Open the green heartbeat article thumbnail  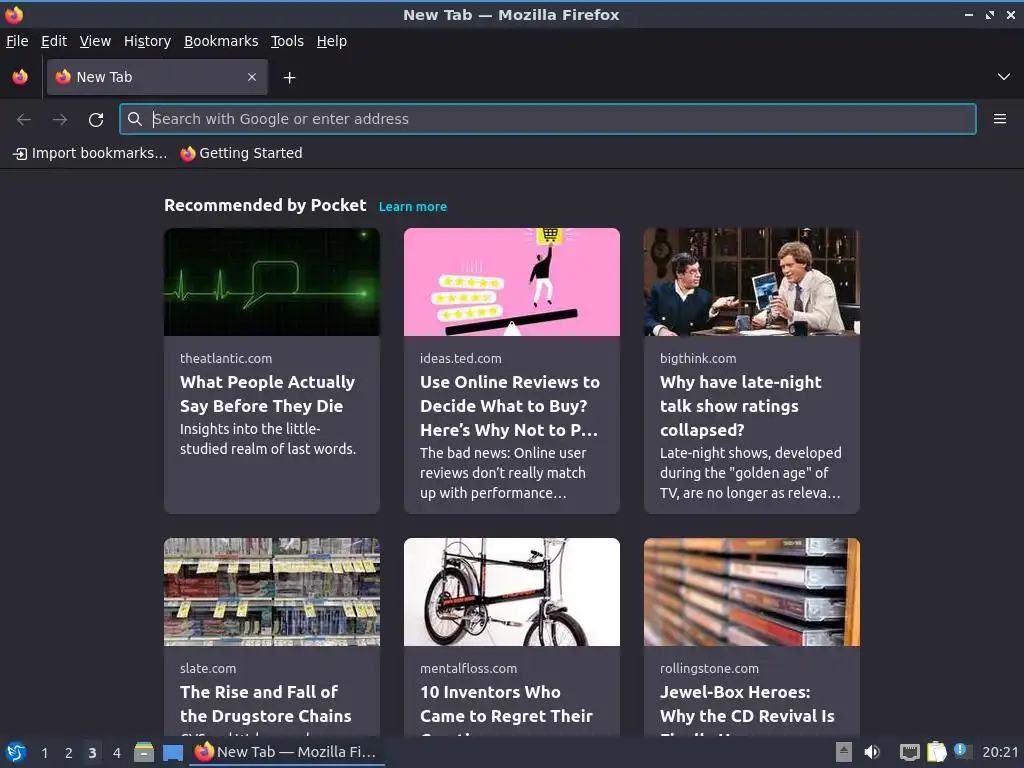tap(272, 282)
